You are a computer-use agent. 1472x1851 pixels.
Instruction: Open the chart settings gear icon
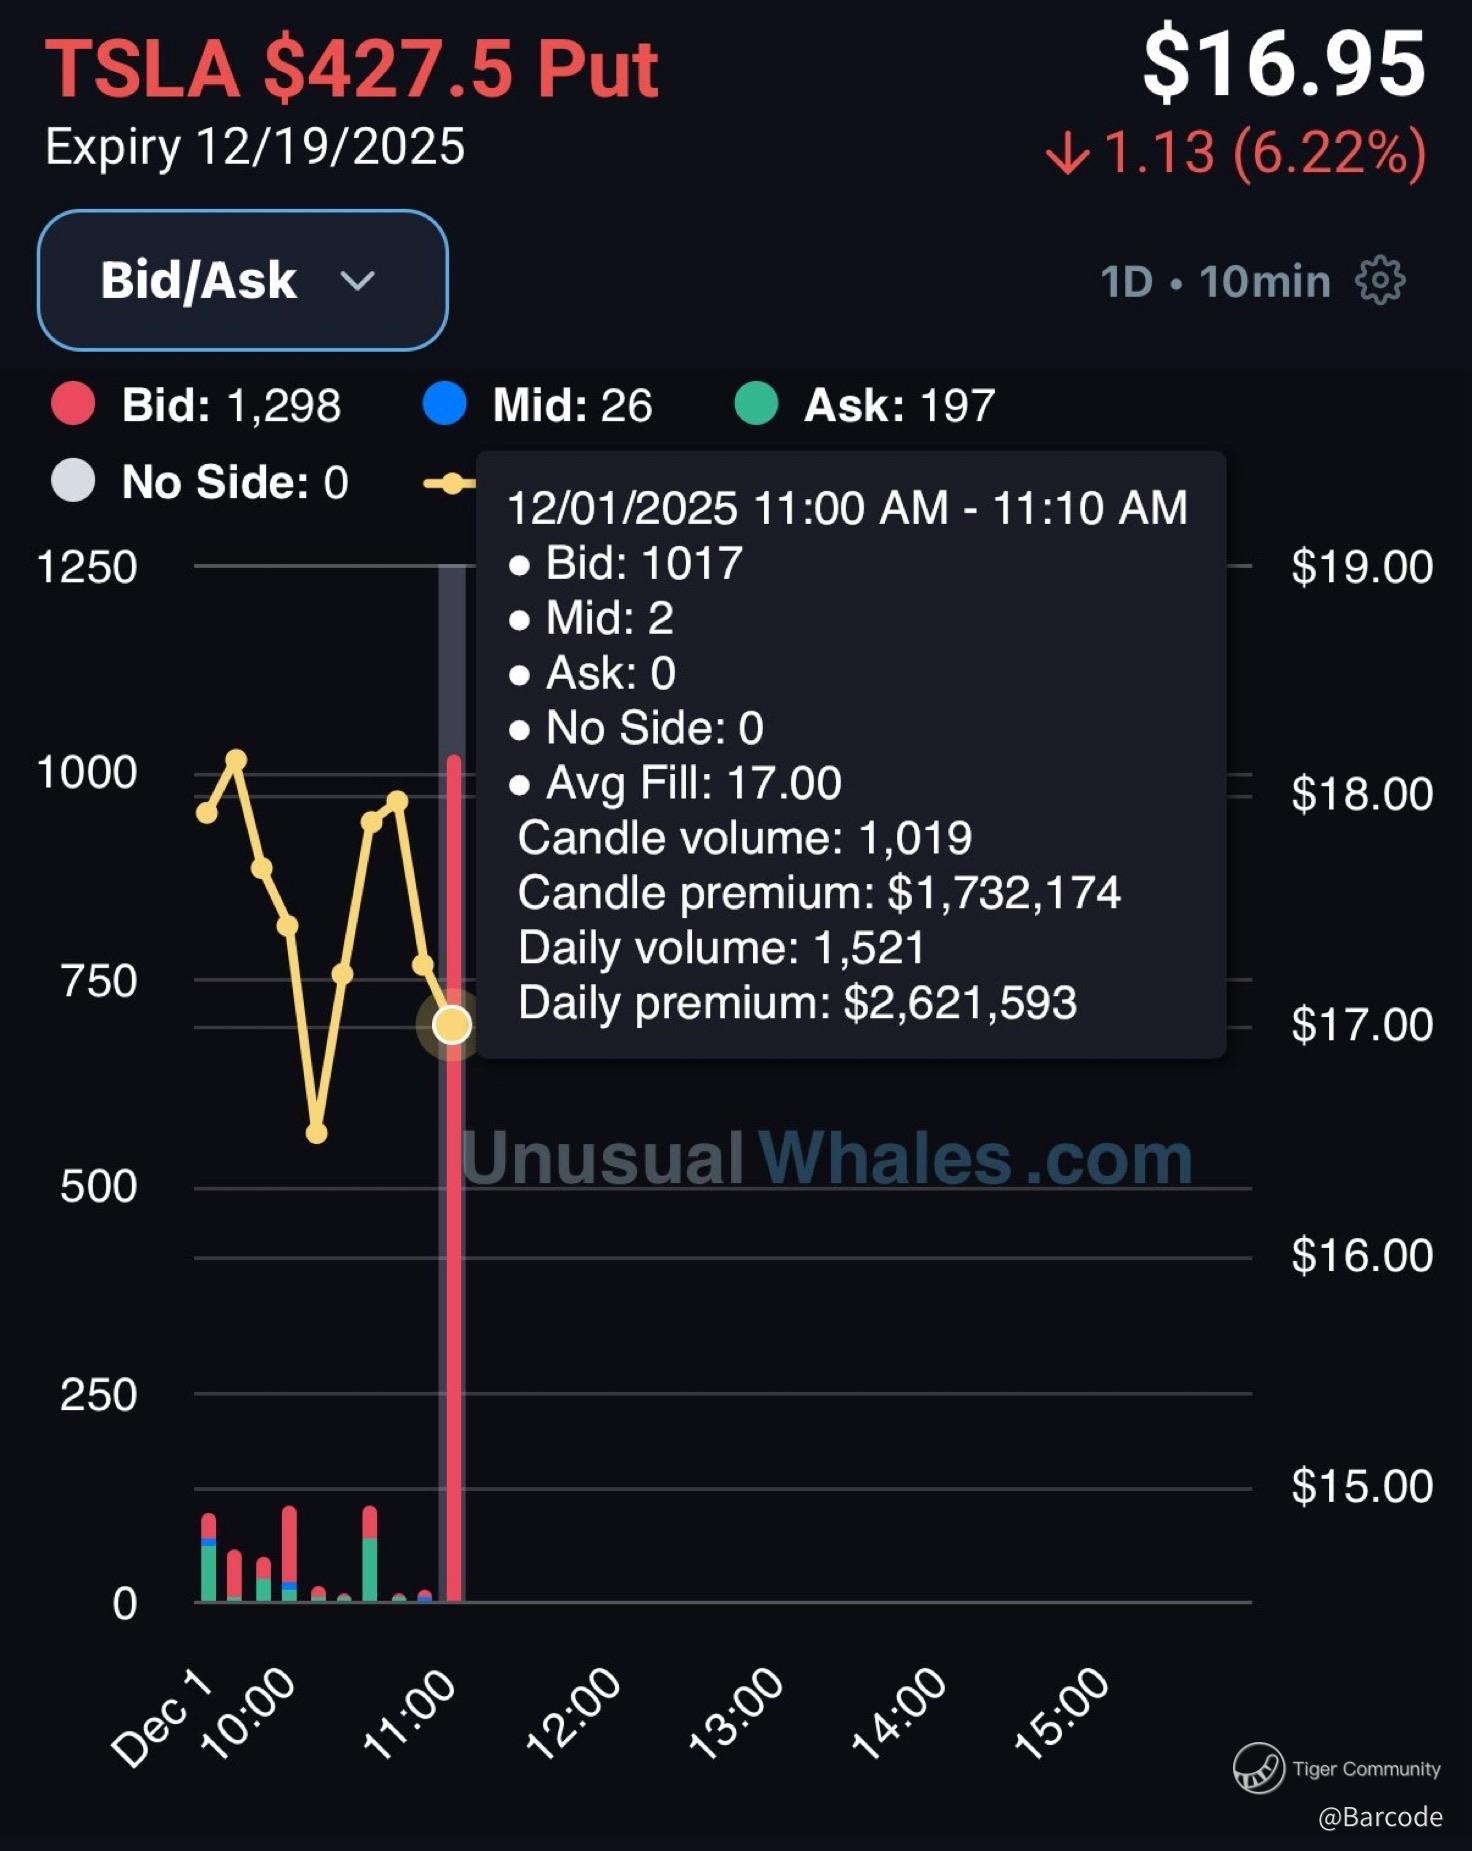(1380, 281)
